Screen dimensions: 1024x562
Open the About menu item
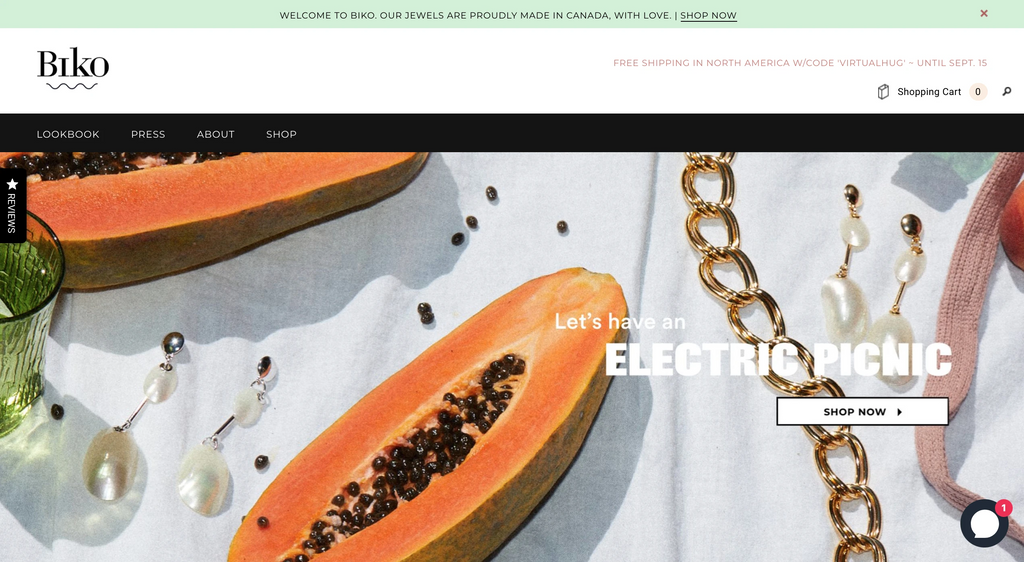coord(216,134)
